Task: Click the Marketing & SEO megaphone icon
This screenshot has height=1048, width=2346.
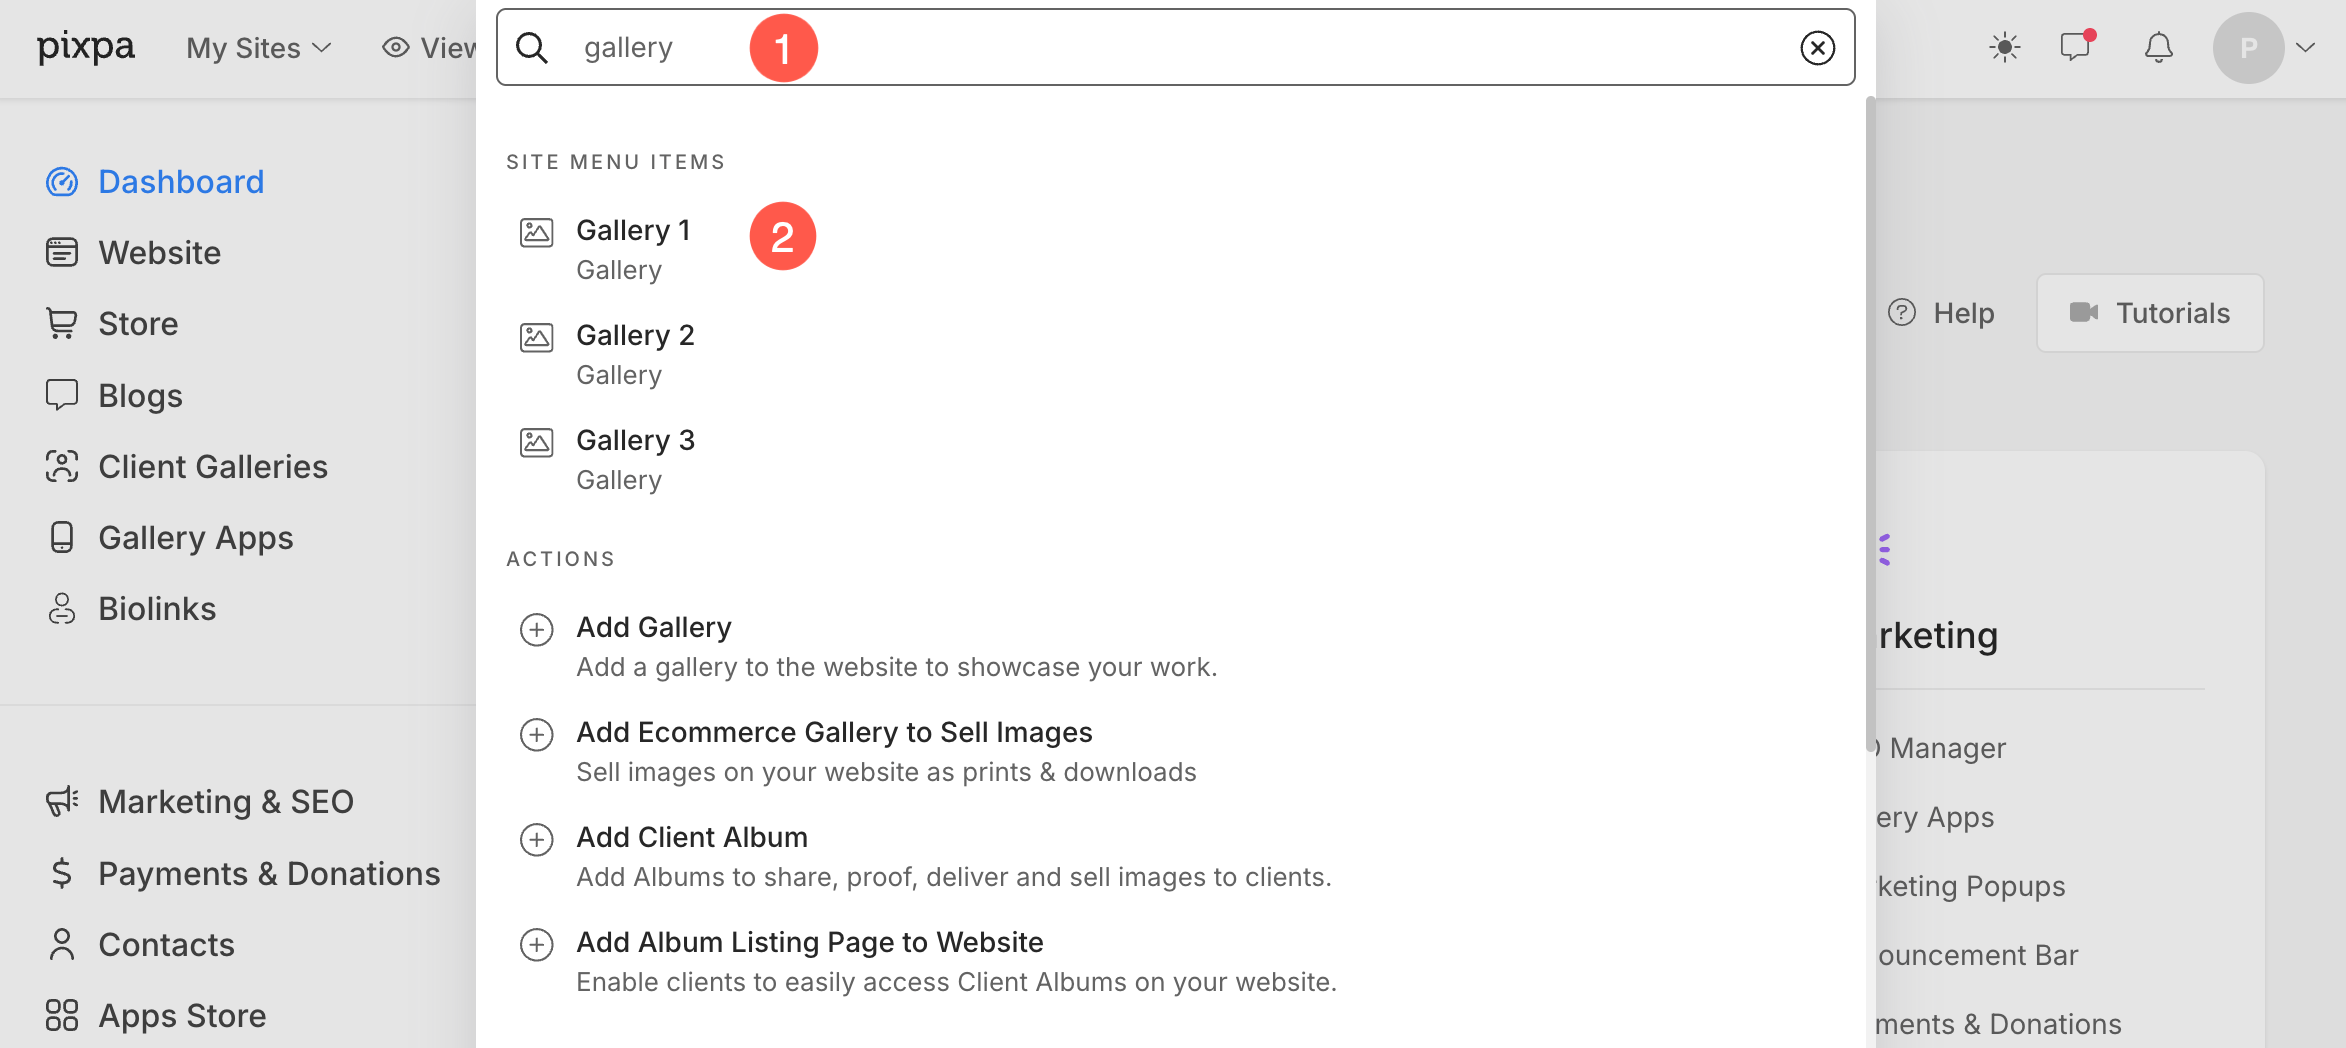Action: 62,802
